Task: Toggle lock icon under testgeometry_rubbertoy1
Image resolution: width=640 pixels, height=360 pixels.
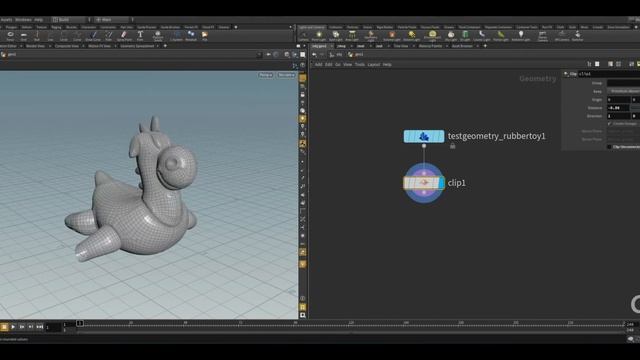Action: click(x=452, y=146)
